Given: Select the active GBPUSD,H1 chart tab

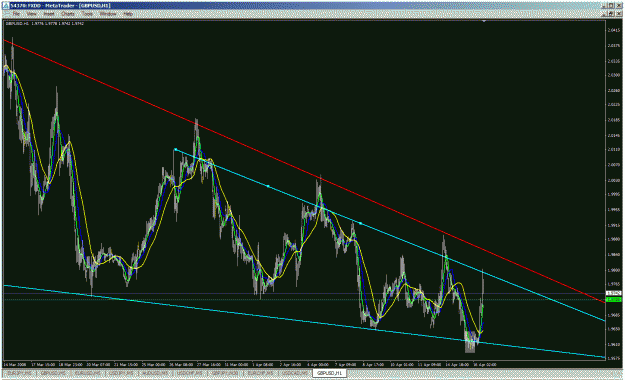Looking at the screenshot, I should point(329,373).
